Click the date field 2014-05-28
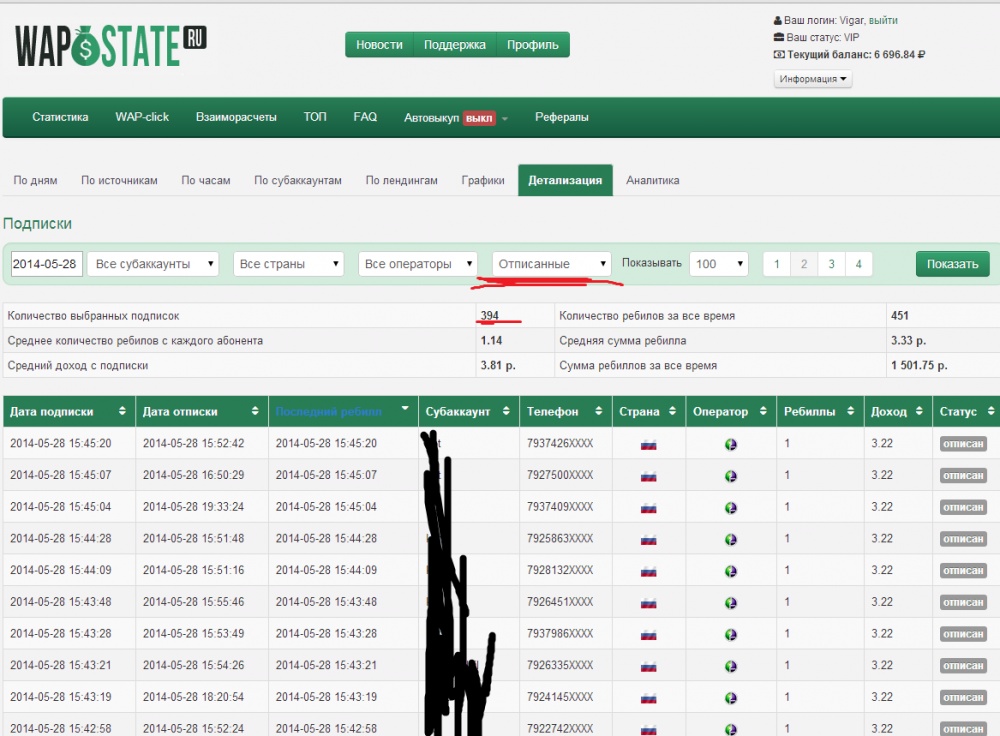This screenshot has height=736, width=1000. (47, 264)
